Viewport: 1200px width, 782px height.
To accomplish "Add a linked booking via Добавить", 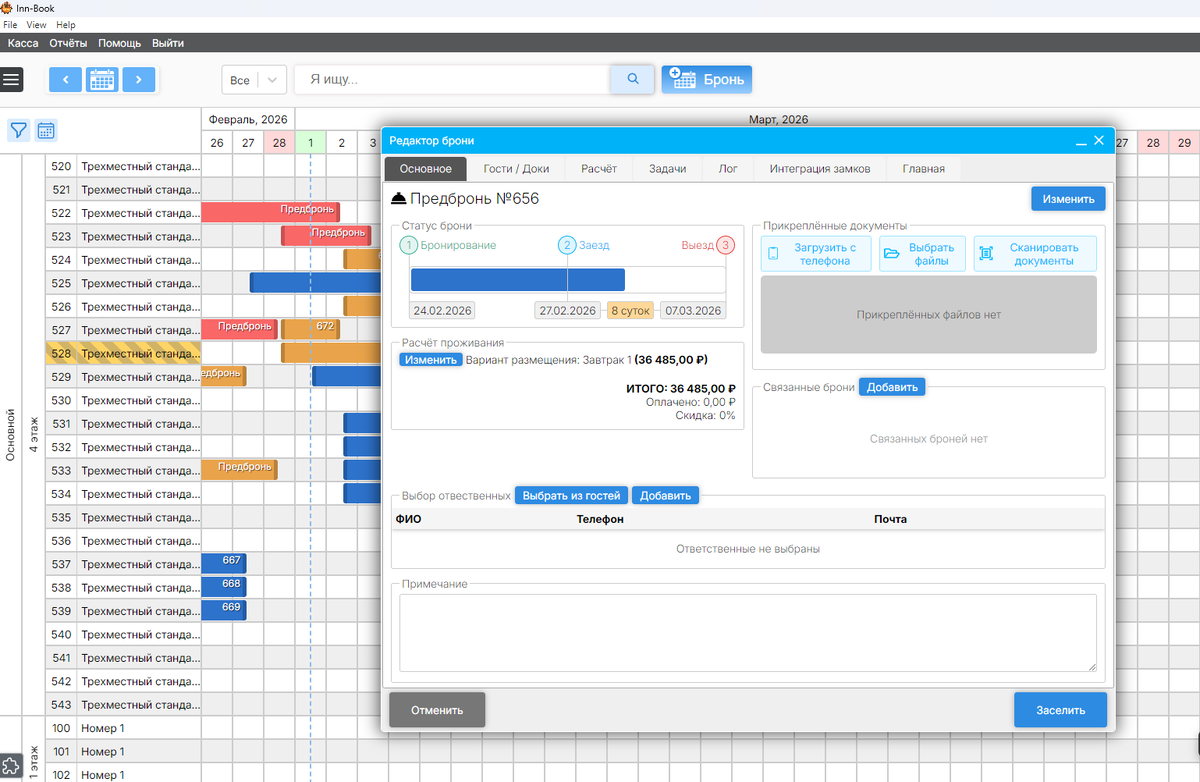I will [892, 387].
